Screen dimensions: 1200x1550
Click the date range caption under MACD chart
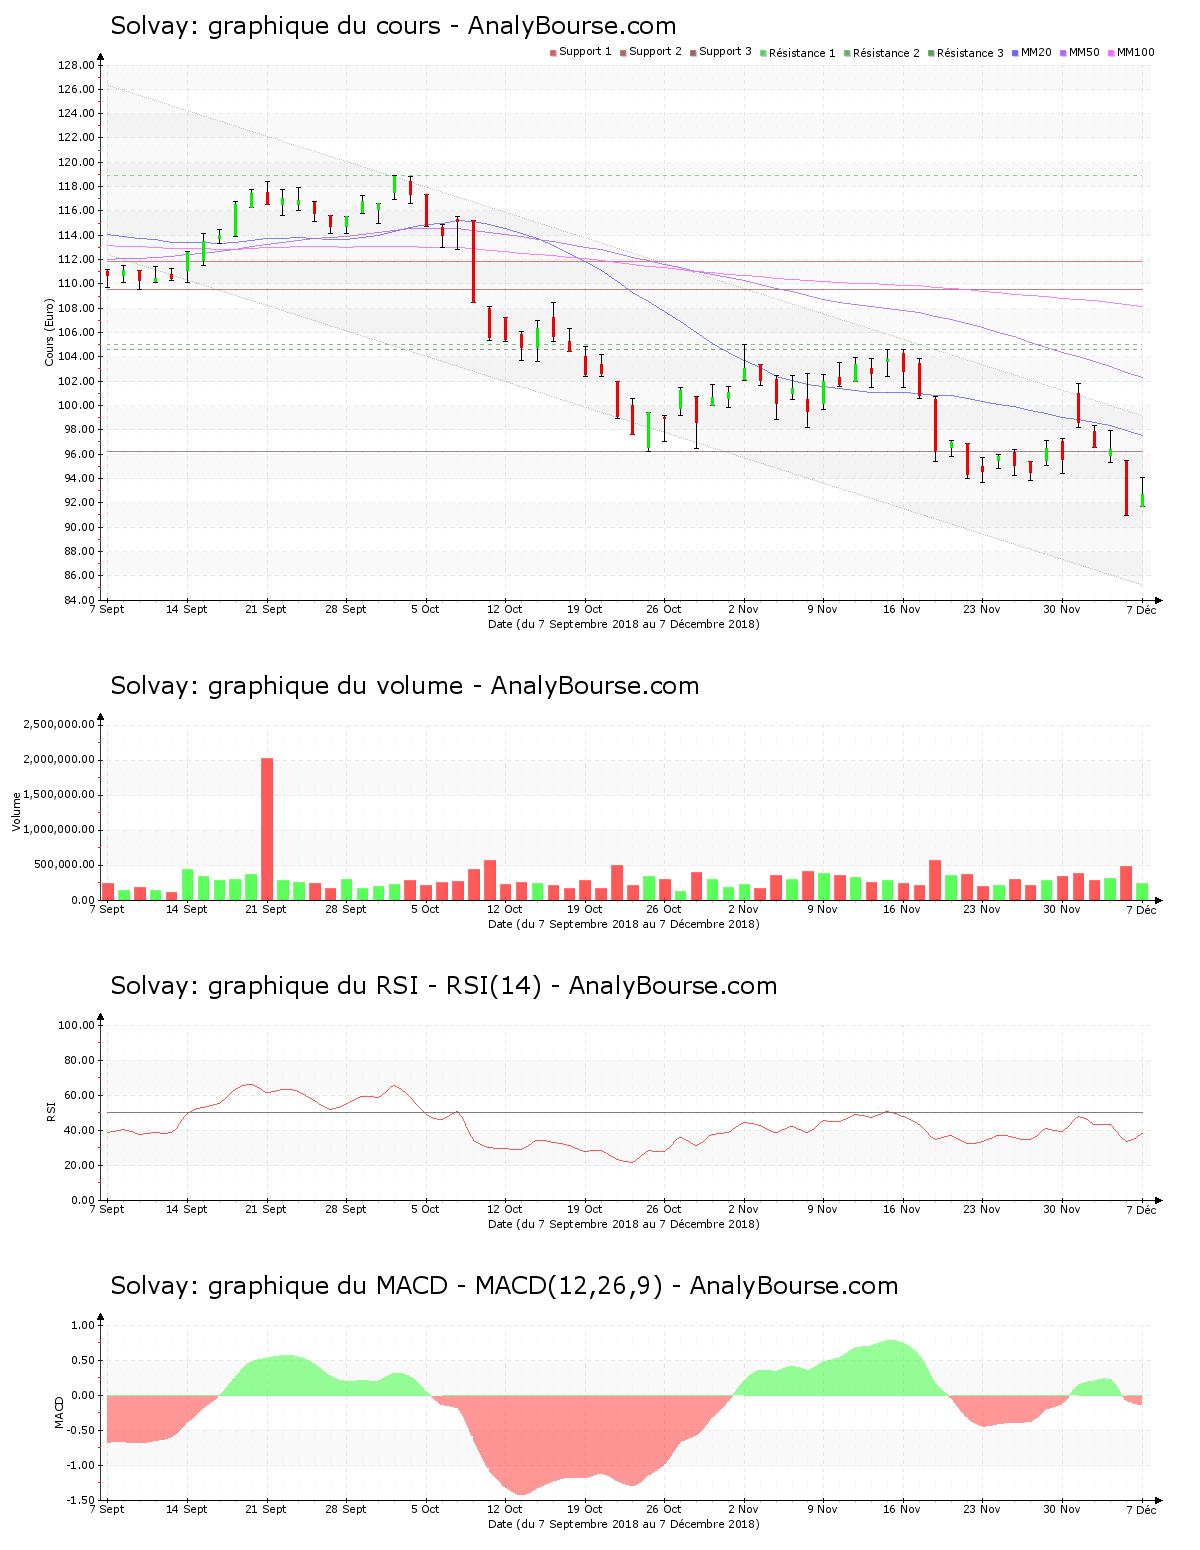tap(624, 1524)
